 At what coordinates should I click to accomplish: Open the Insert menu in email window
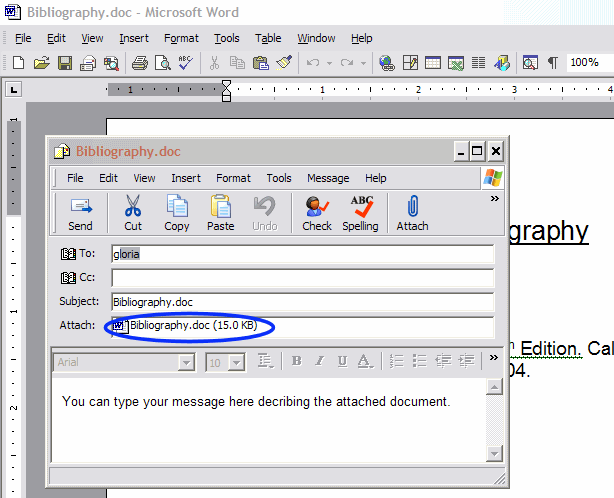pos(186,178)
